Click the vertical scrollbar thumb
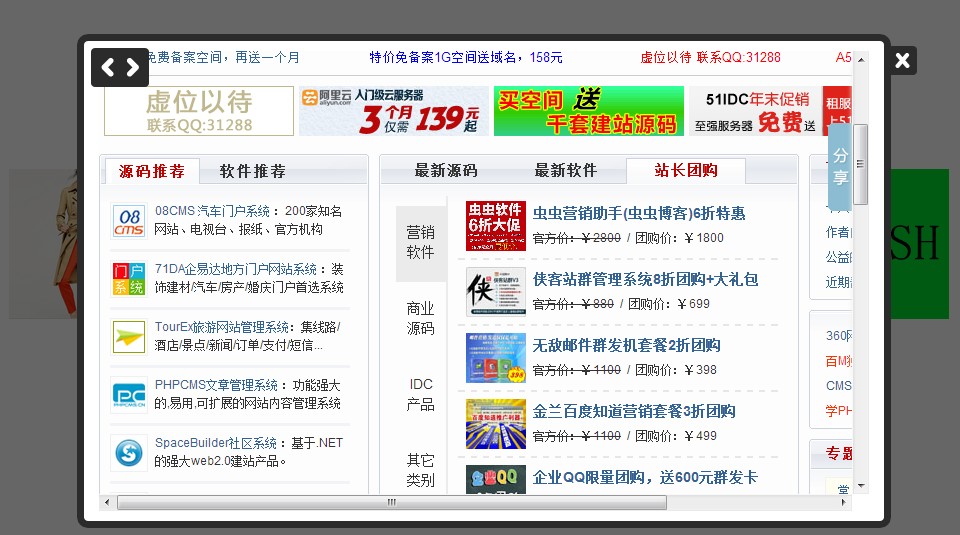The image size is (960, 535). pyautogui.click(x=861, y=164)
